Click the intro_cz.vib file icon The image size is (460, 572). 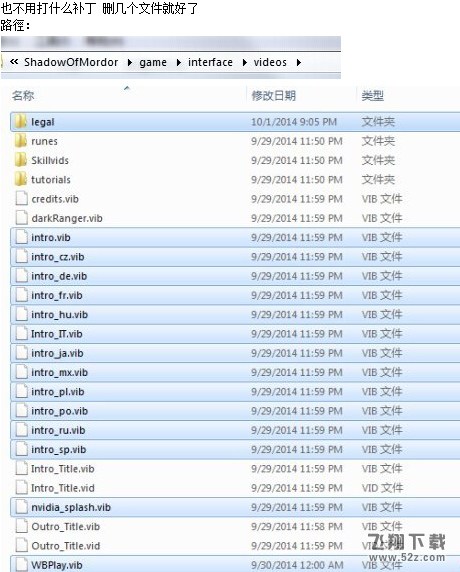click(22, 256)
